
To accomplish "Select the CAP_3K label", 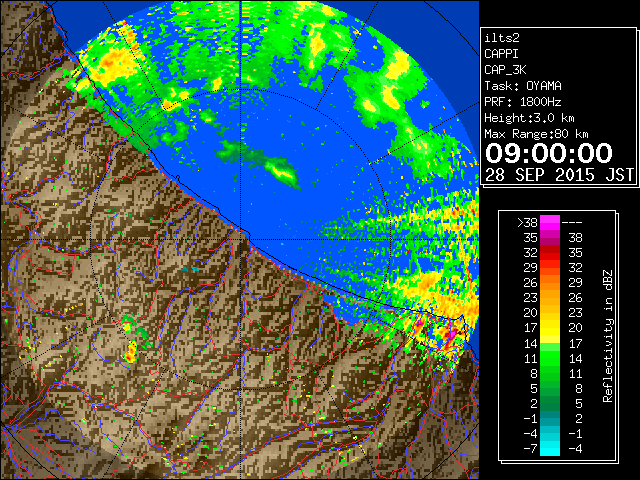I will [x=505, y=70].
